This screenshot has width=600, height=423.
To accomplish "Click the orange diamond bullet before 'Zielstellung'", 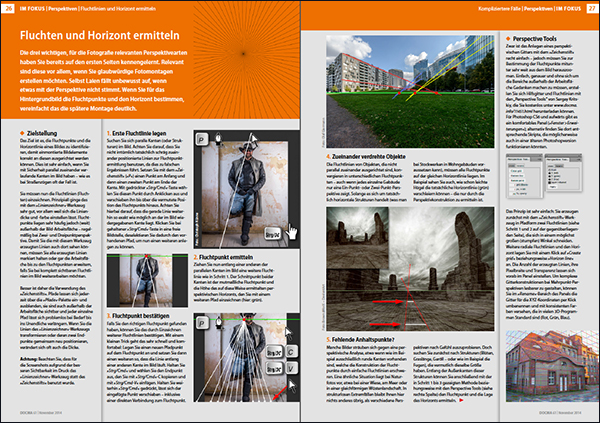I will click(22, 133).
